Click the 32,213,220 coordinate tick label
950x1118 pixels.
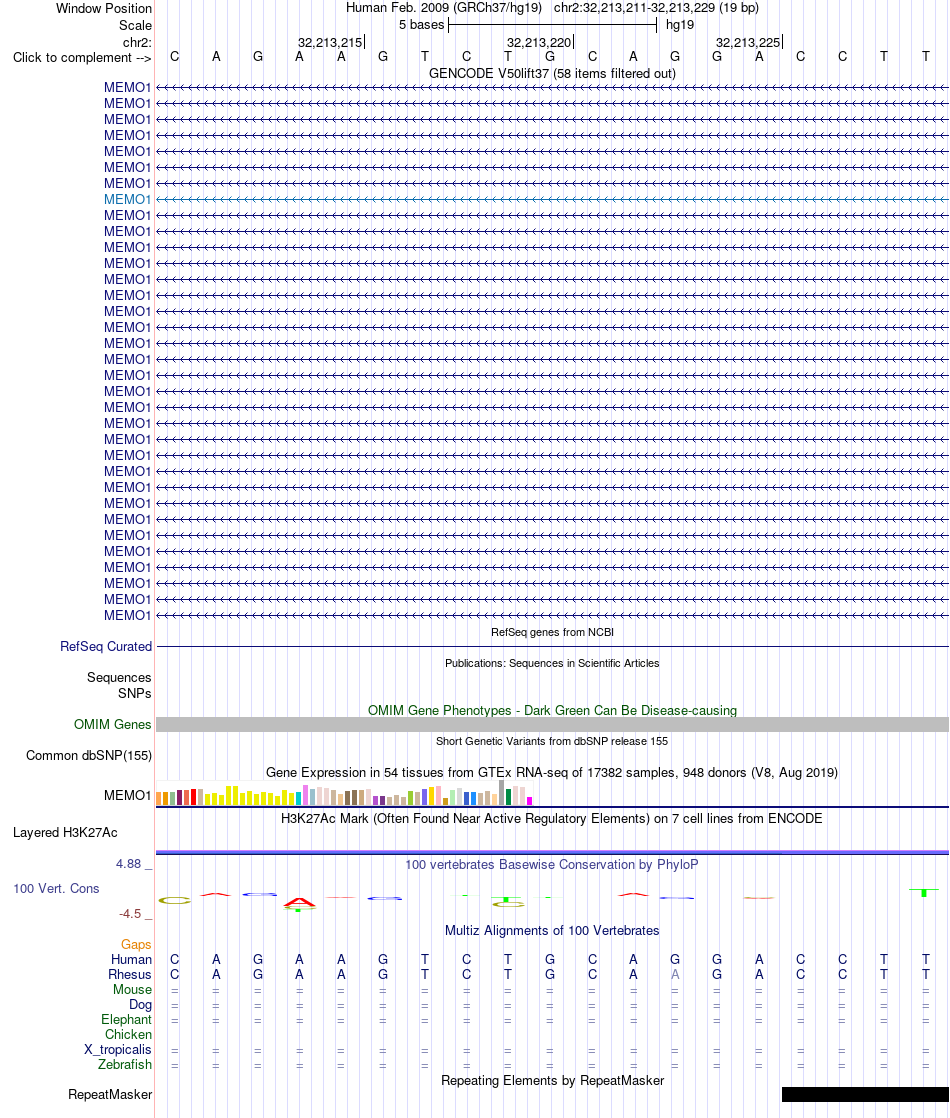tap(539, 43)
